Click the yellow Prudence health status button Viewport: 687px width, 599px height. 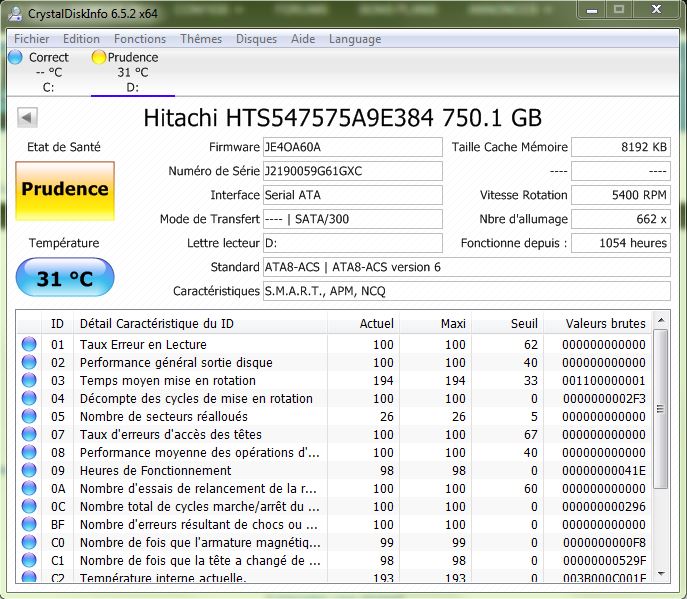(x=65, y=191)
